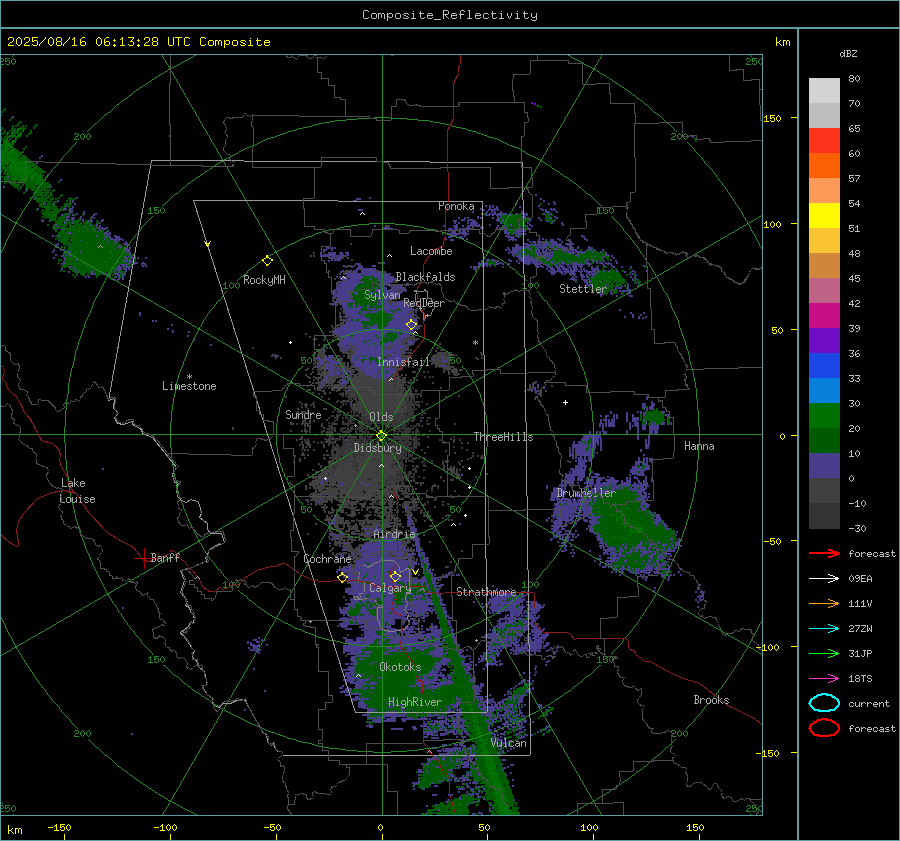Click the magenta 18TS arrow in legend

824,679
